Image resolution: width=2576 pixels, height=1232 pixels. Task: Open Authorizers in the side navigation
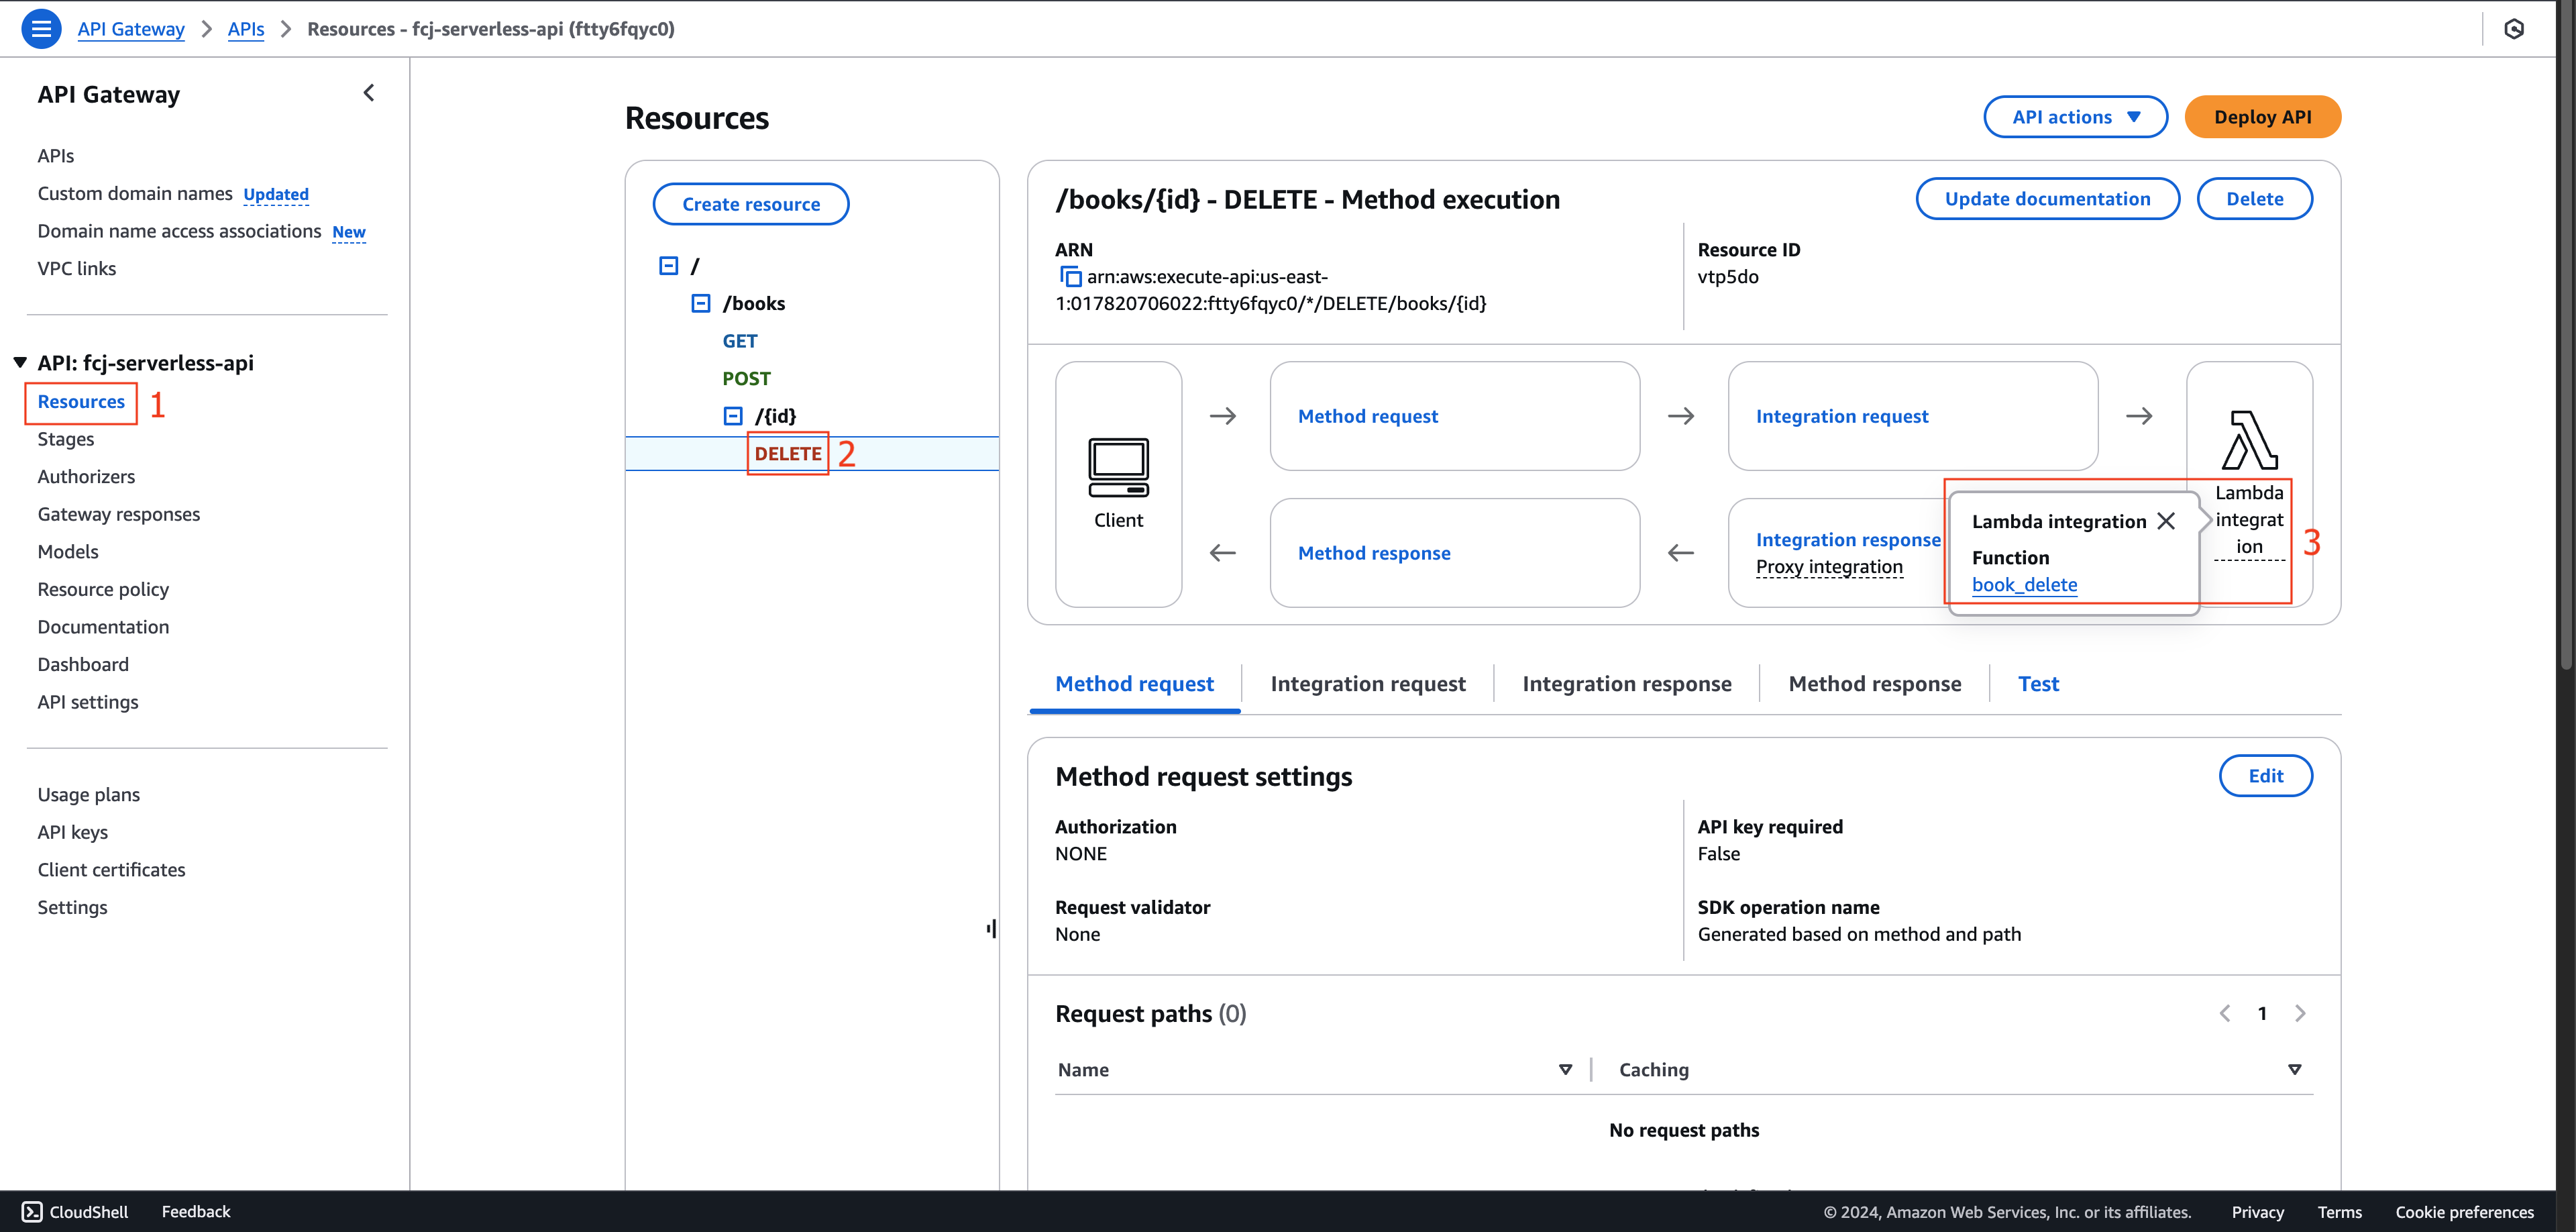[x=86, y=477]
